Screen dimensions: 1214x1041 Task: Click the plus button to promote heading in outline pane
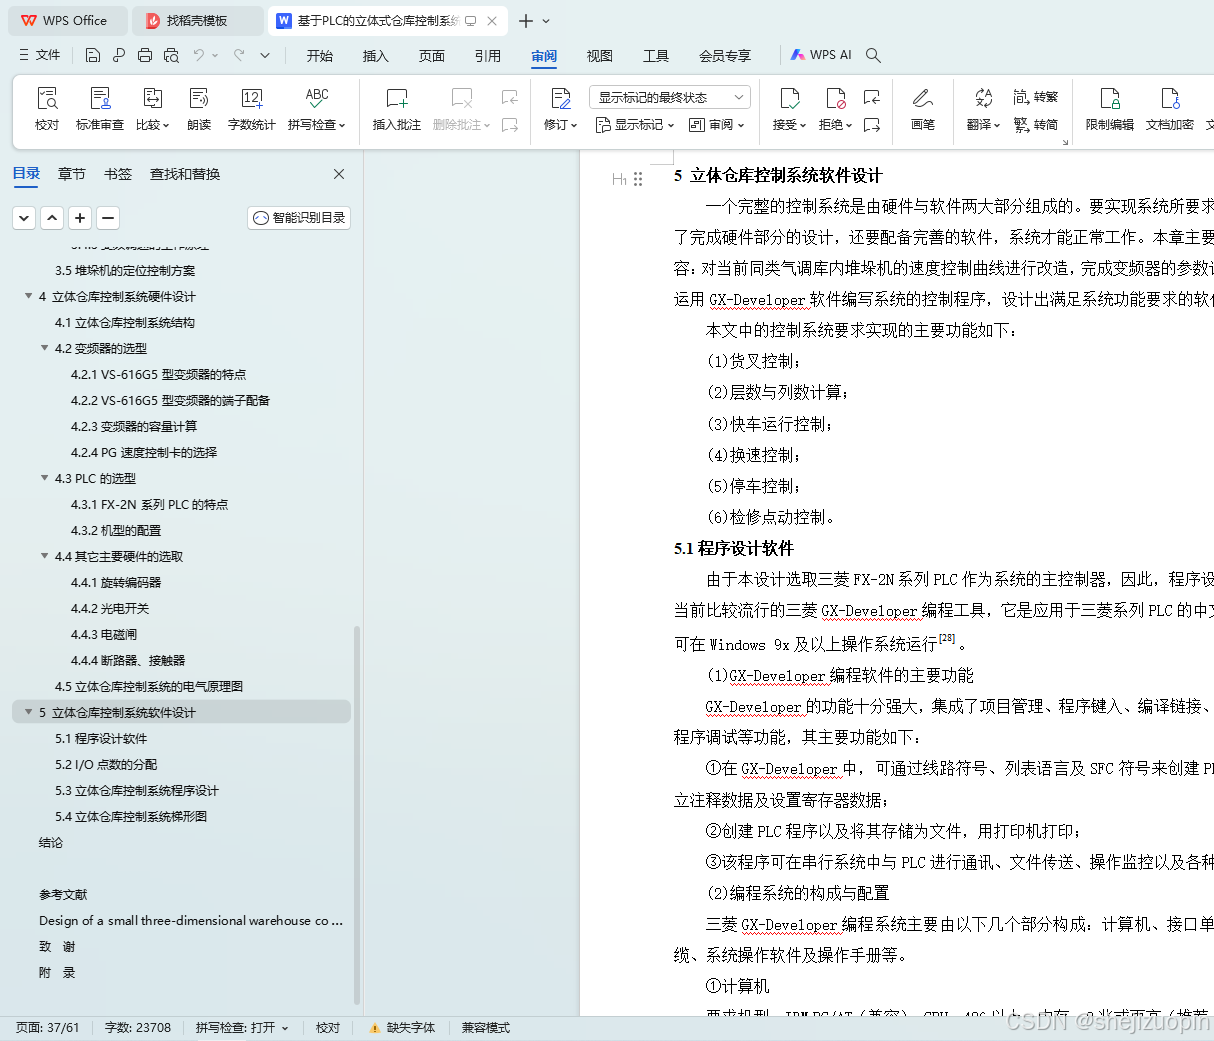(x=80, y=217)
